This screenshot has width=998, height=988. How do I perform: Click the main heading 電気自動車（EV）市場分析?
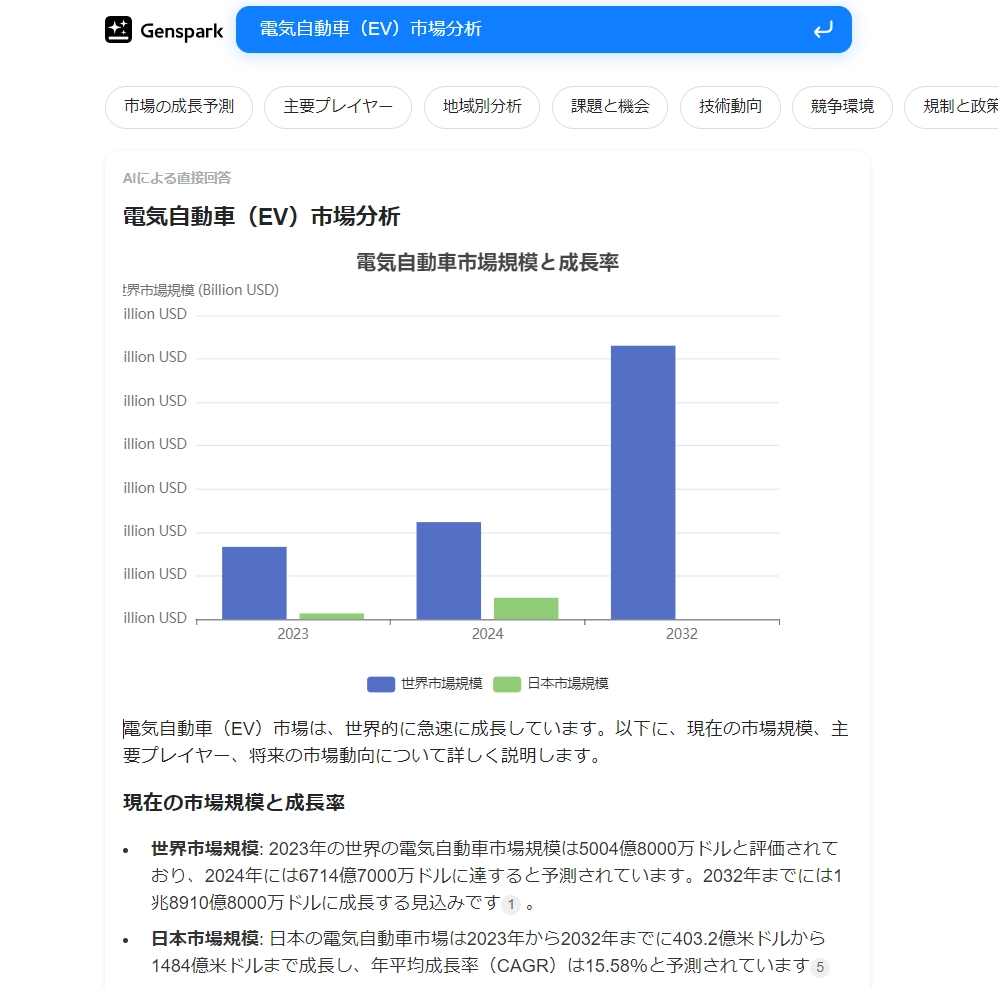point(262,216)
